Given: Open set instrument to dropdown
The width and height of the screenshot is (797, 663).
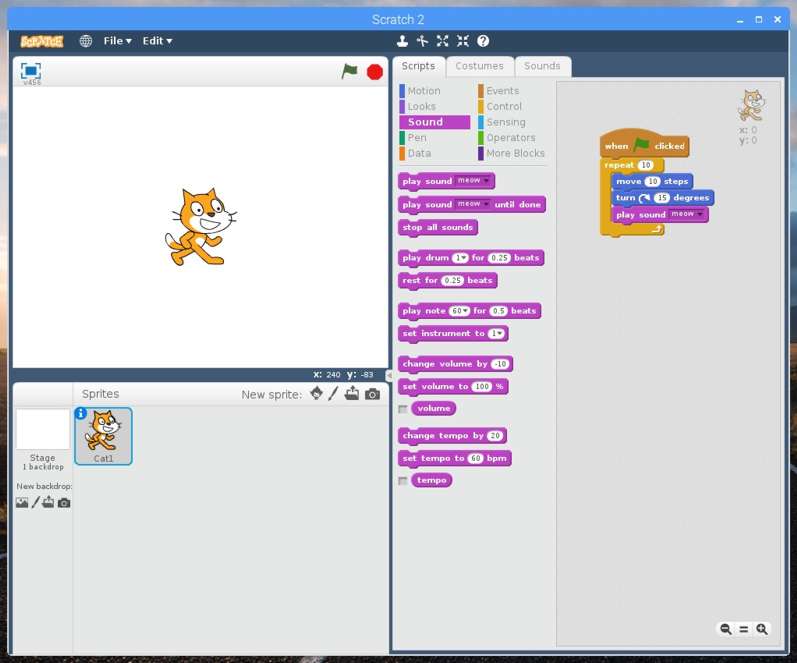Looking at the screenshot, I should (496, 334).
